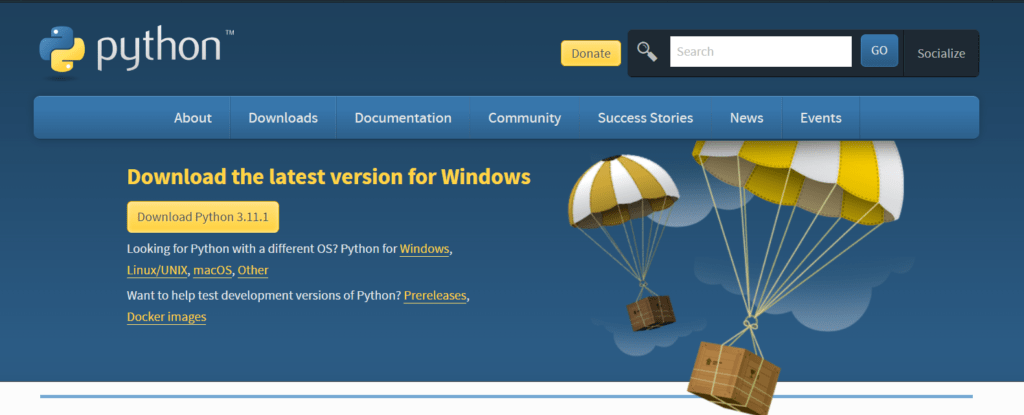This screenshot has height=415, width=1024.
Task: Click Download Python 3.11.1 button
Action: [203, 217]
